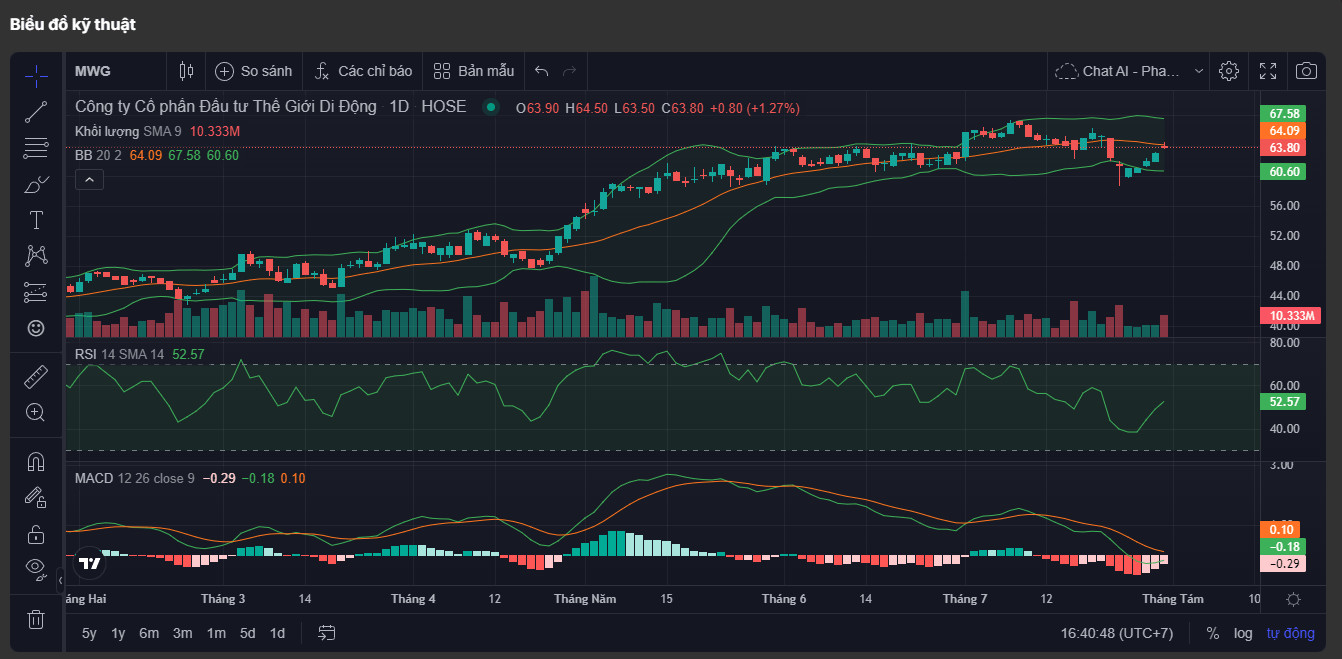Select the 5y time range
This screenshot has width=1342, height=659.
(x=89, y=633)
